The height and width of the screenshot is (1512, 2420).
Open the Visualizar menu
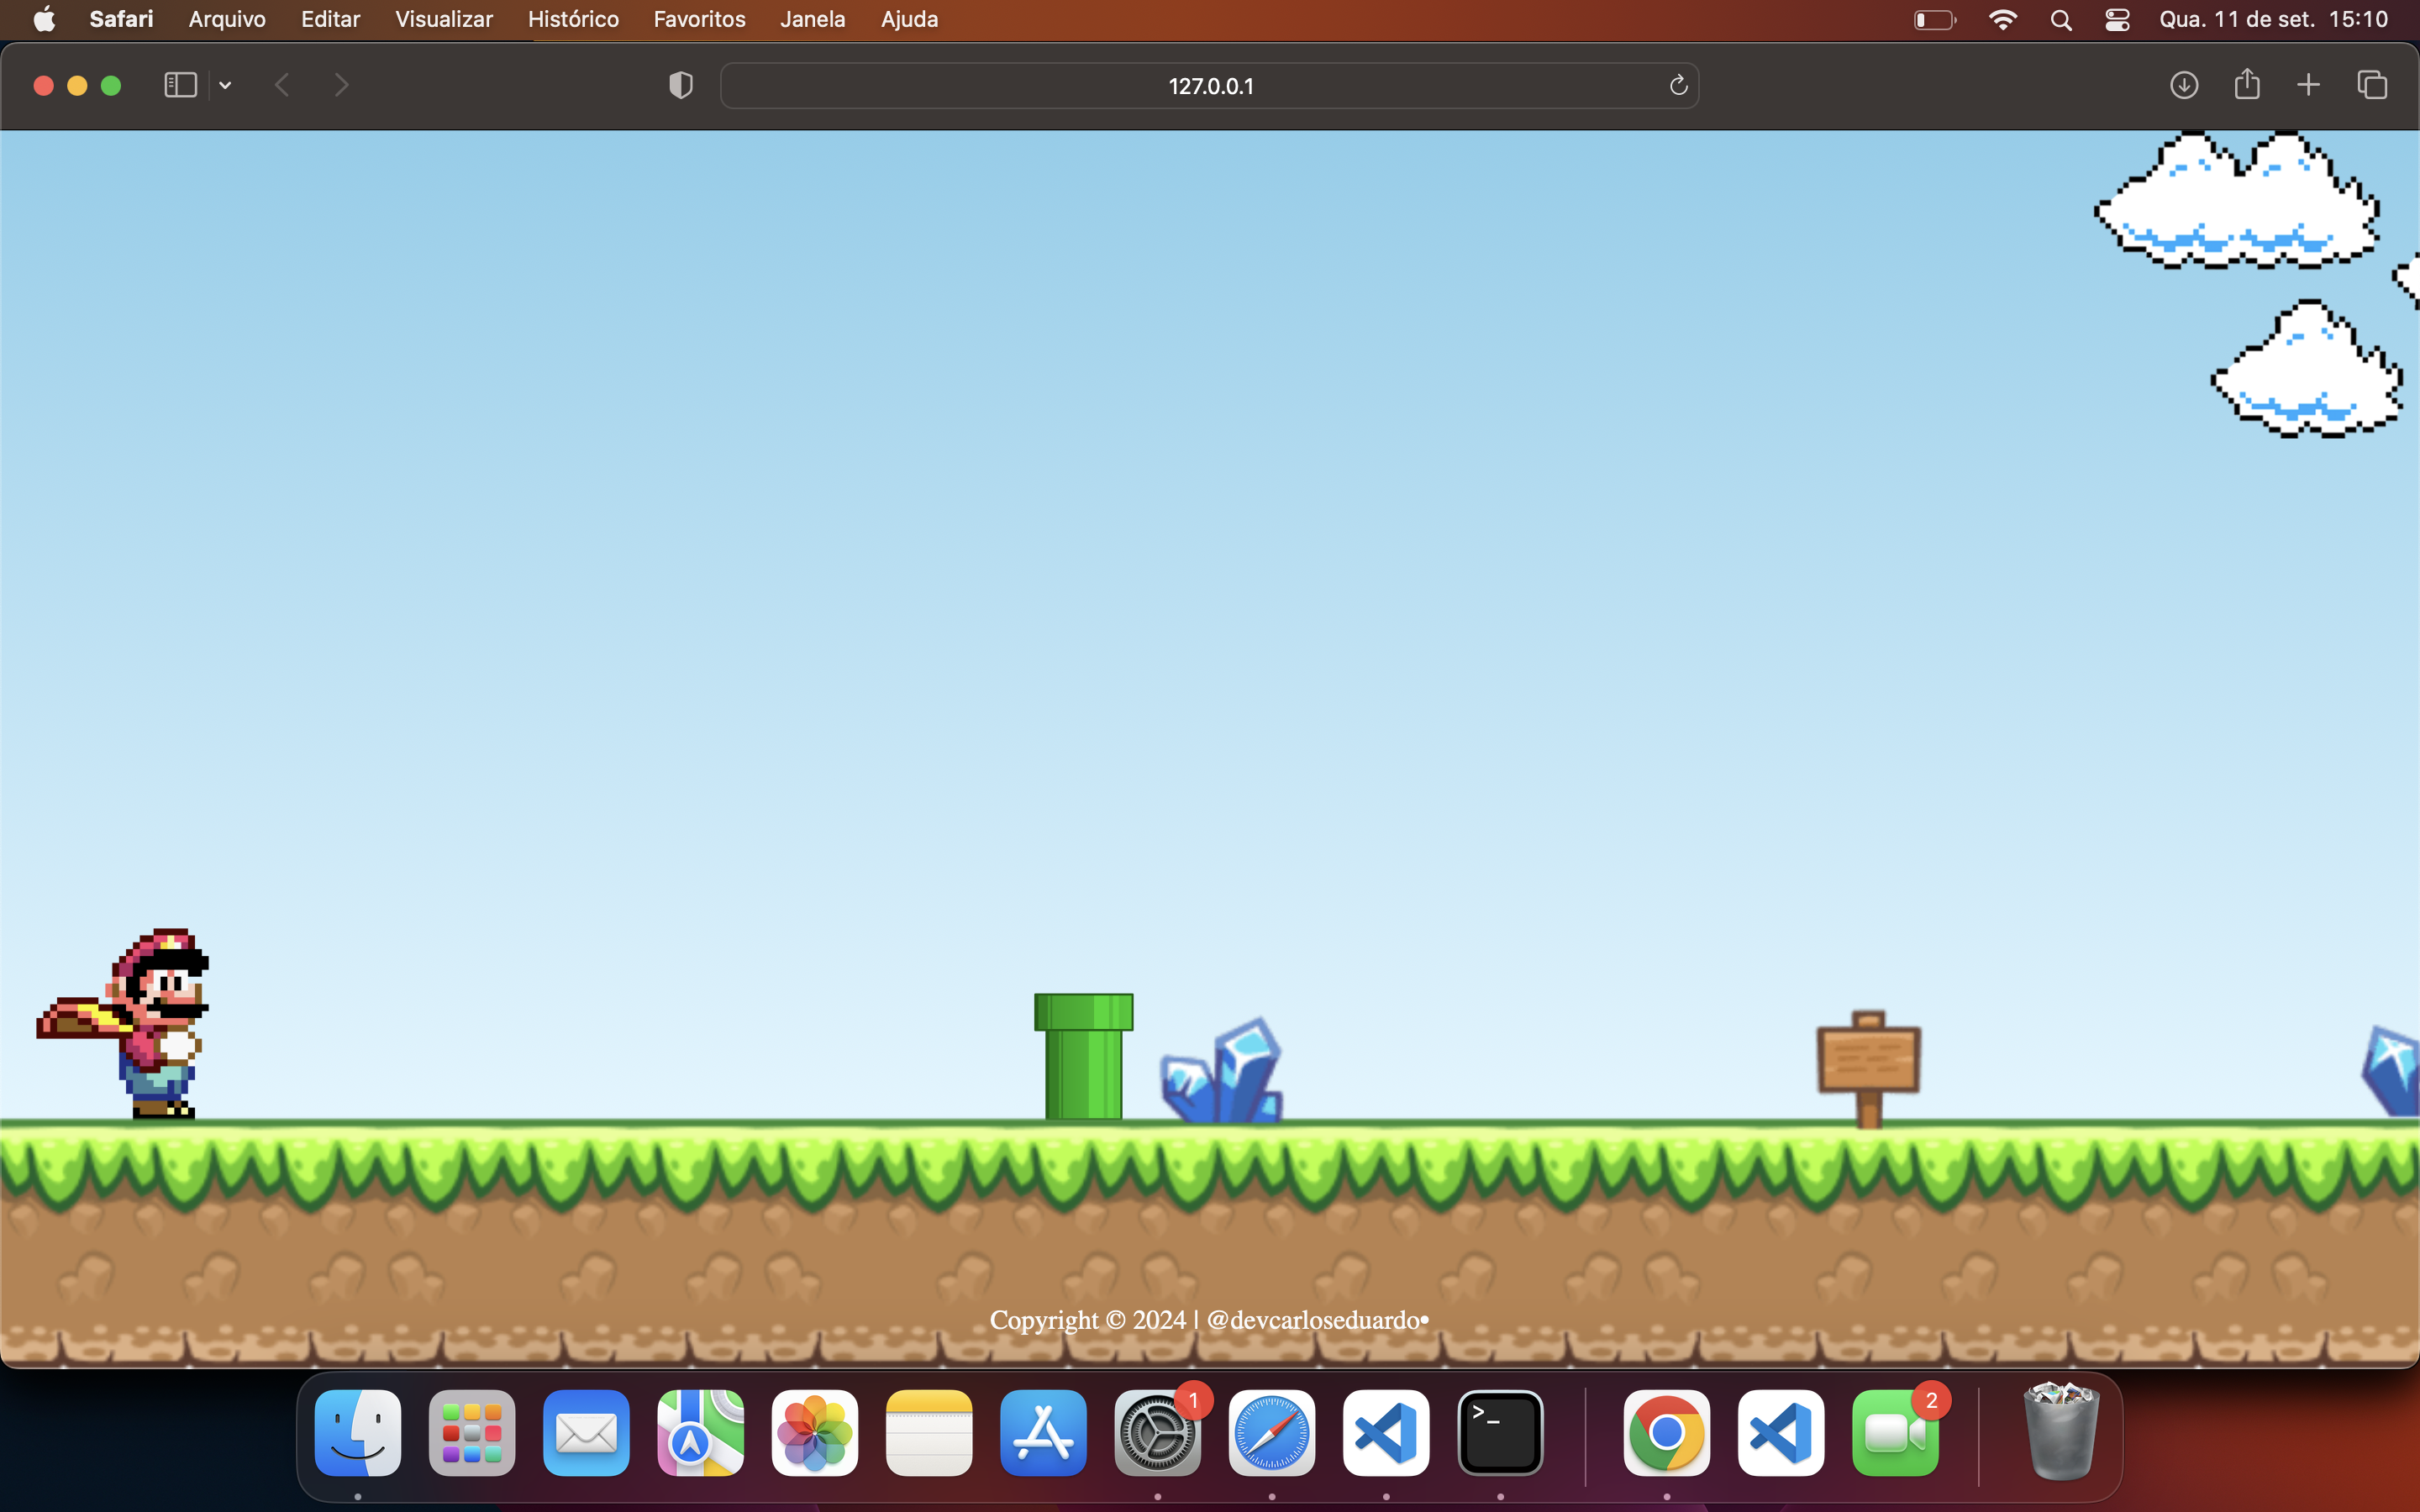coord(444,19)
